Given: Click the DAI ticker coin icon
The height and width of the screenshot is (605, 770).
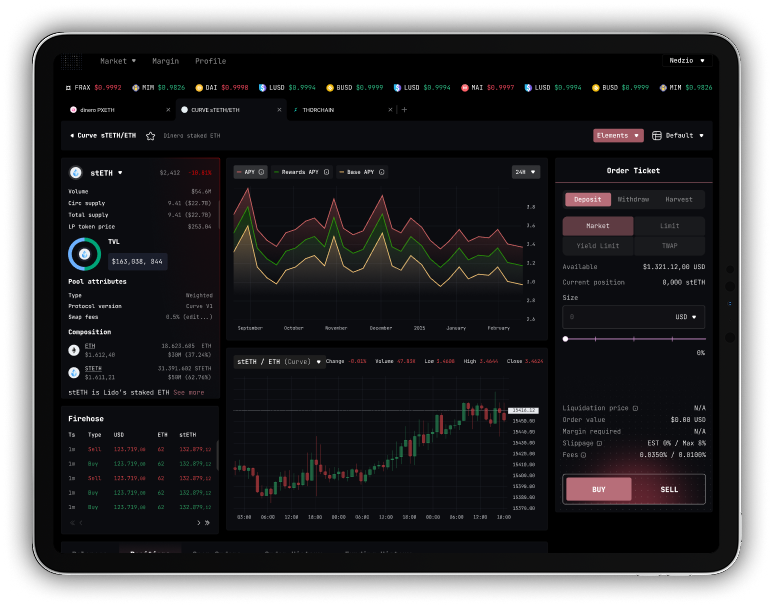Looking at the screenshot, I should coord(199,88).
